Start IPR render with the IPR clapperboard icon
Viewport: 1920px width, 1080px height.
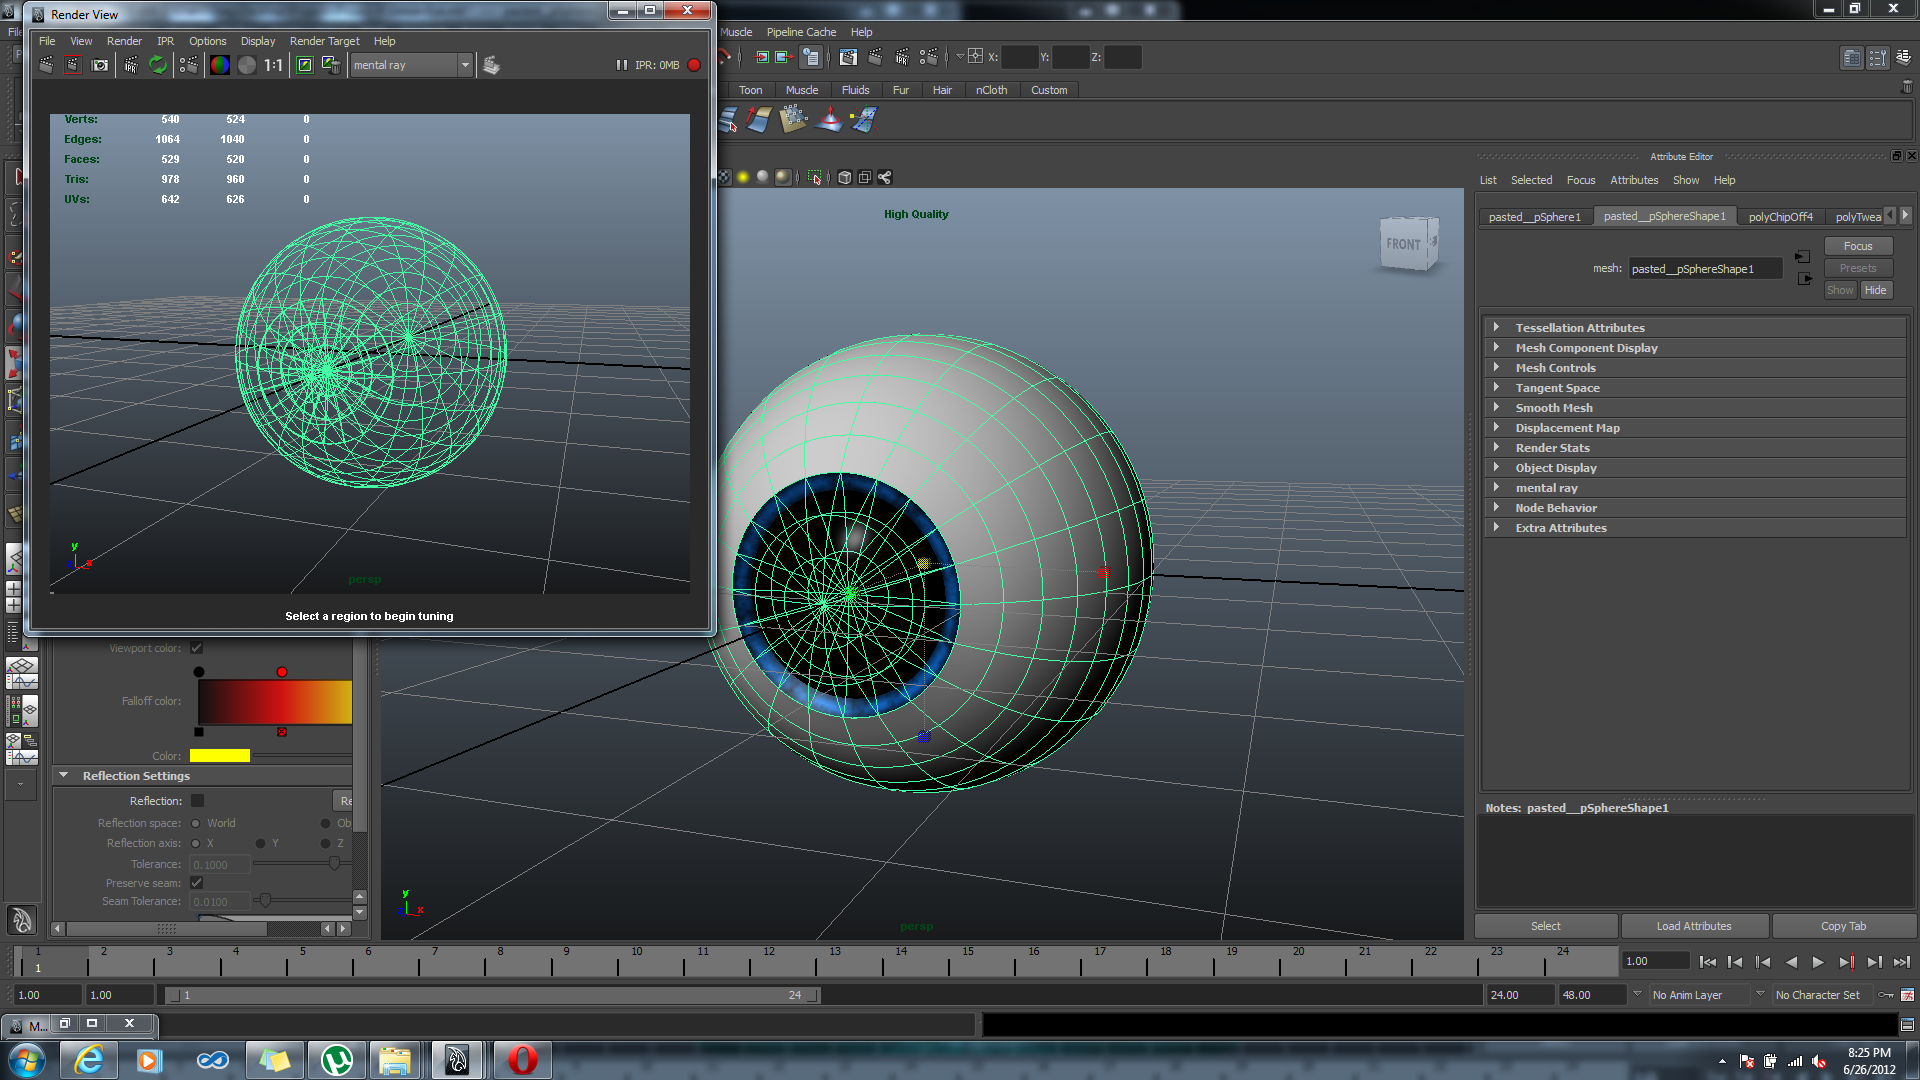coord(131,65)
